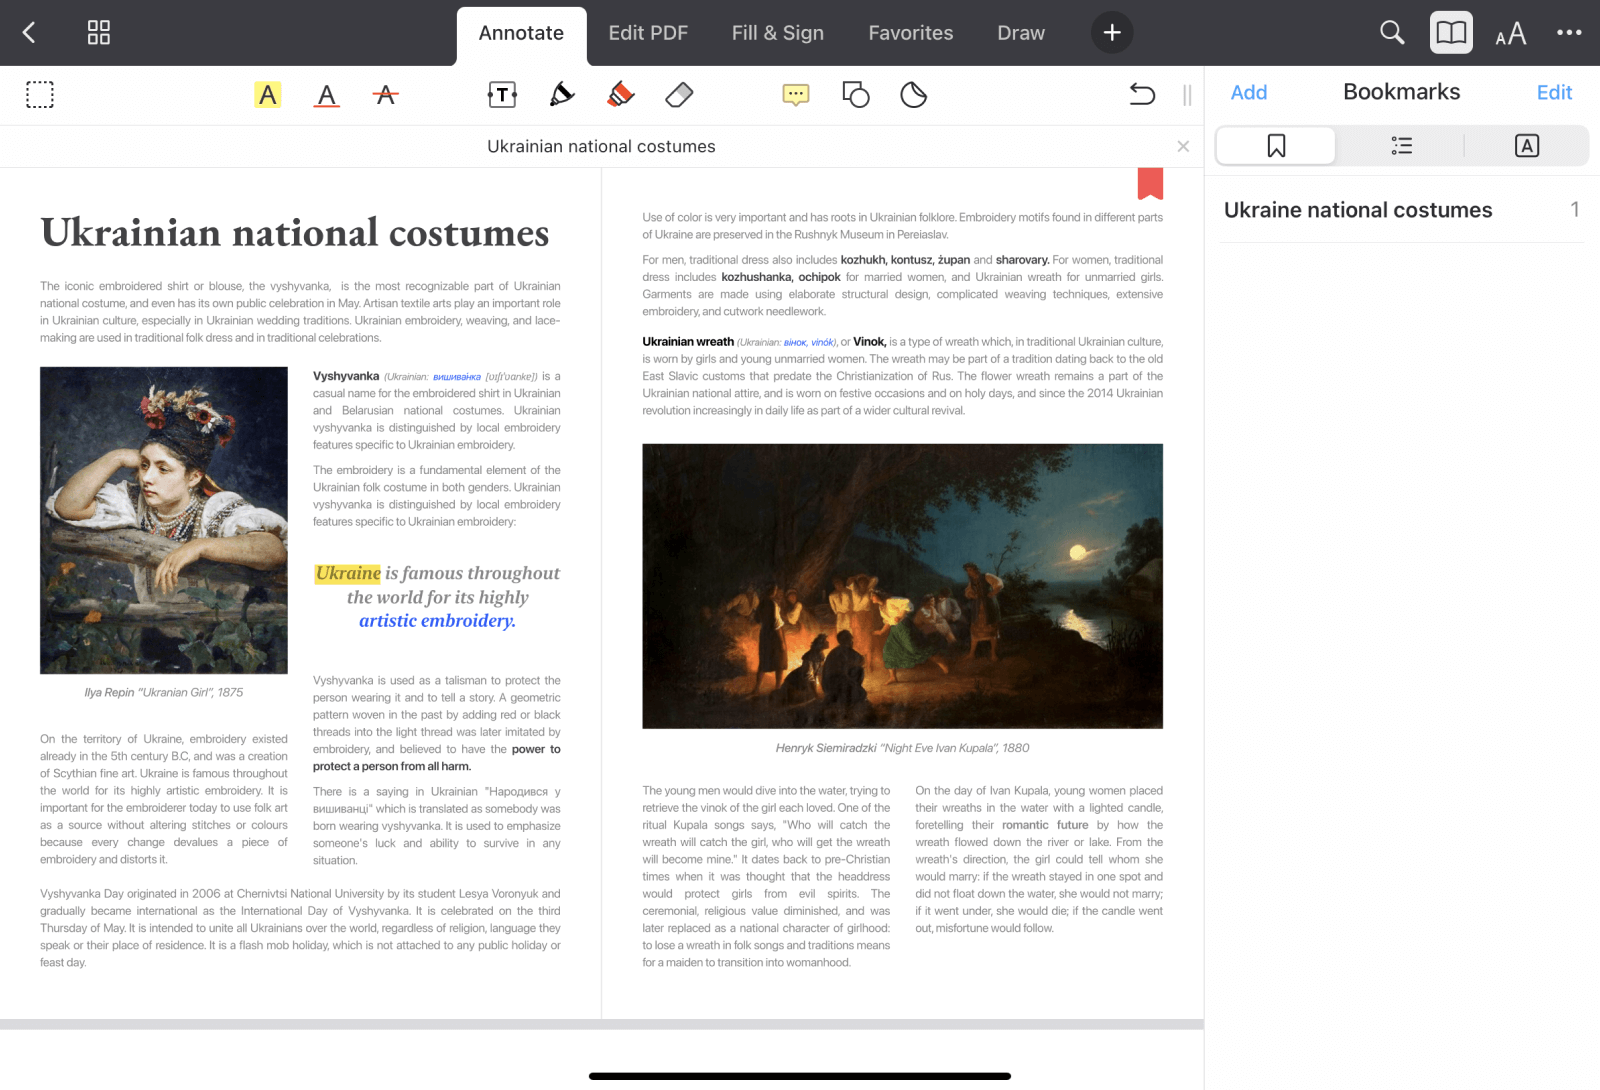Click the Ukrainian national costumes heading
This screenshot has width=1600, height=1090.
tap(295, 232)
